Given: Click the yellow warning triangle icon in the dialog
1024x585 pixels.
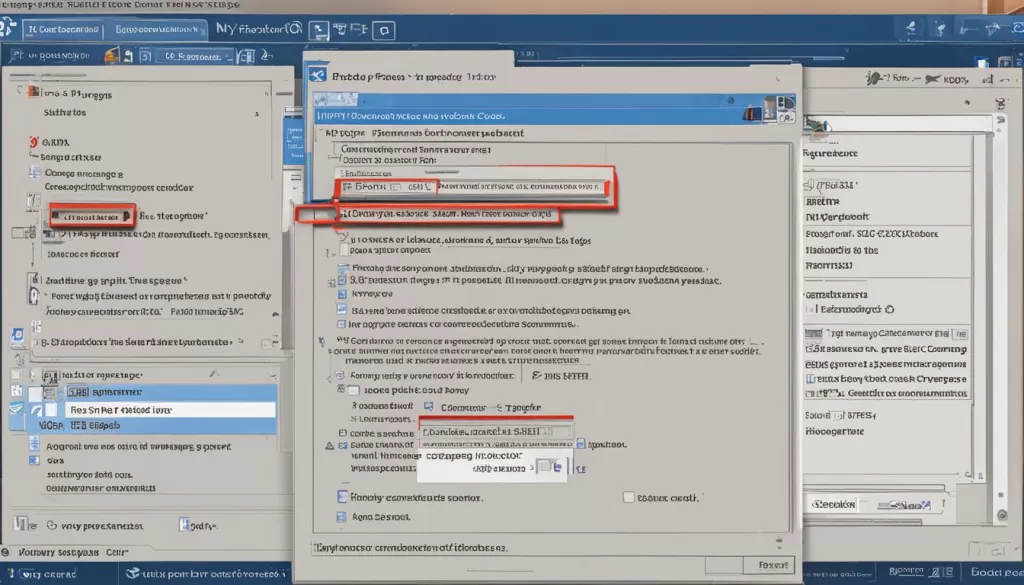Looking at the screenshot, I should coord(329,446).
